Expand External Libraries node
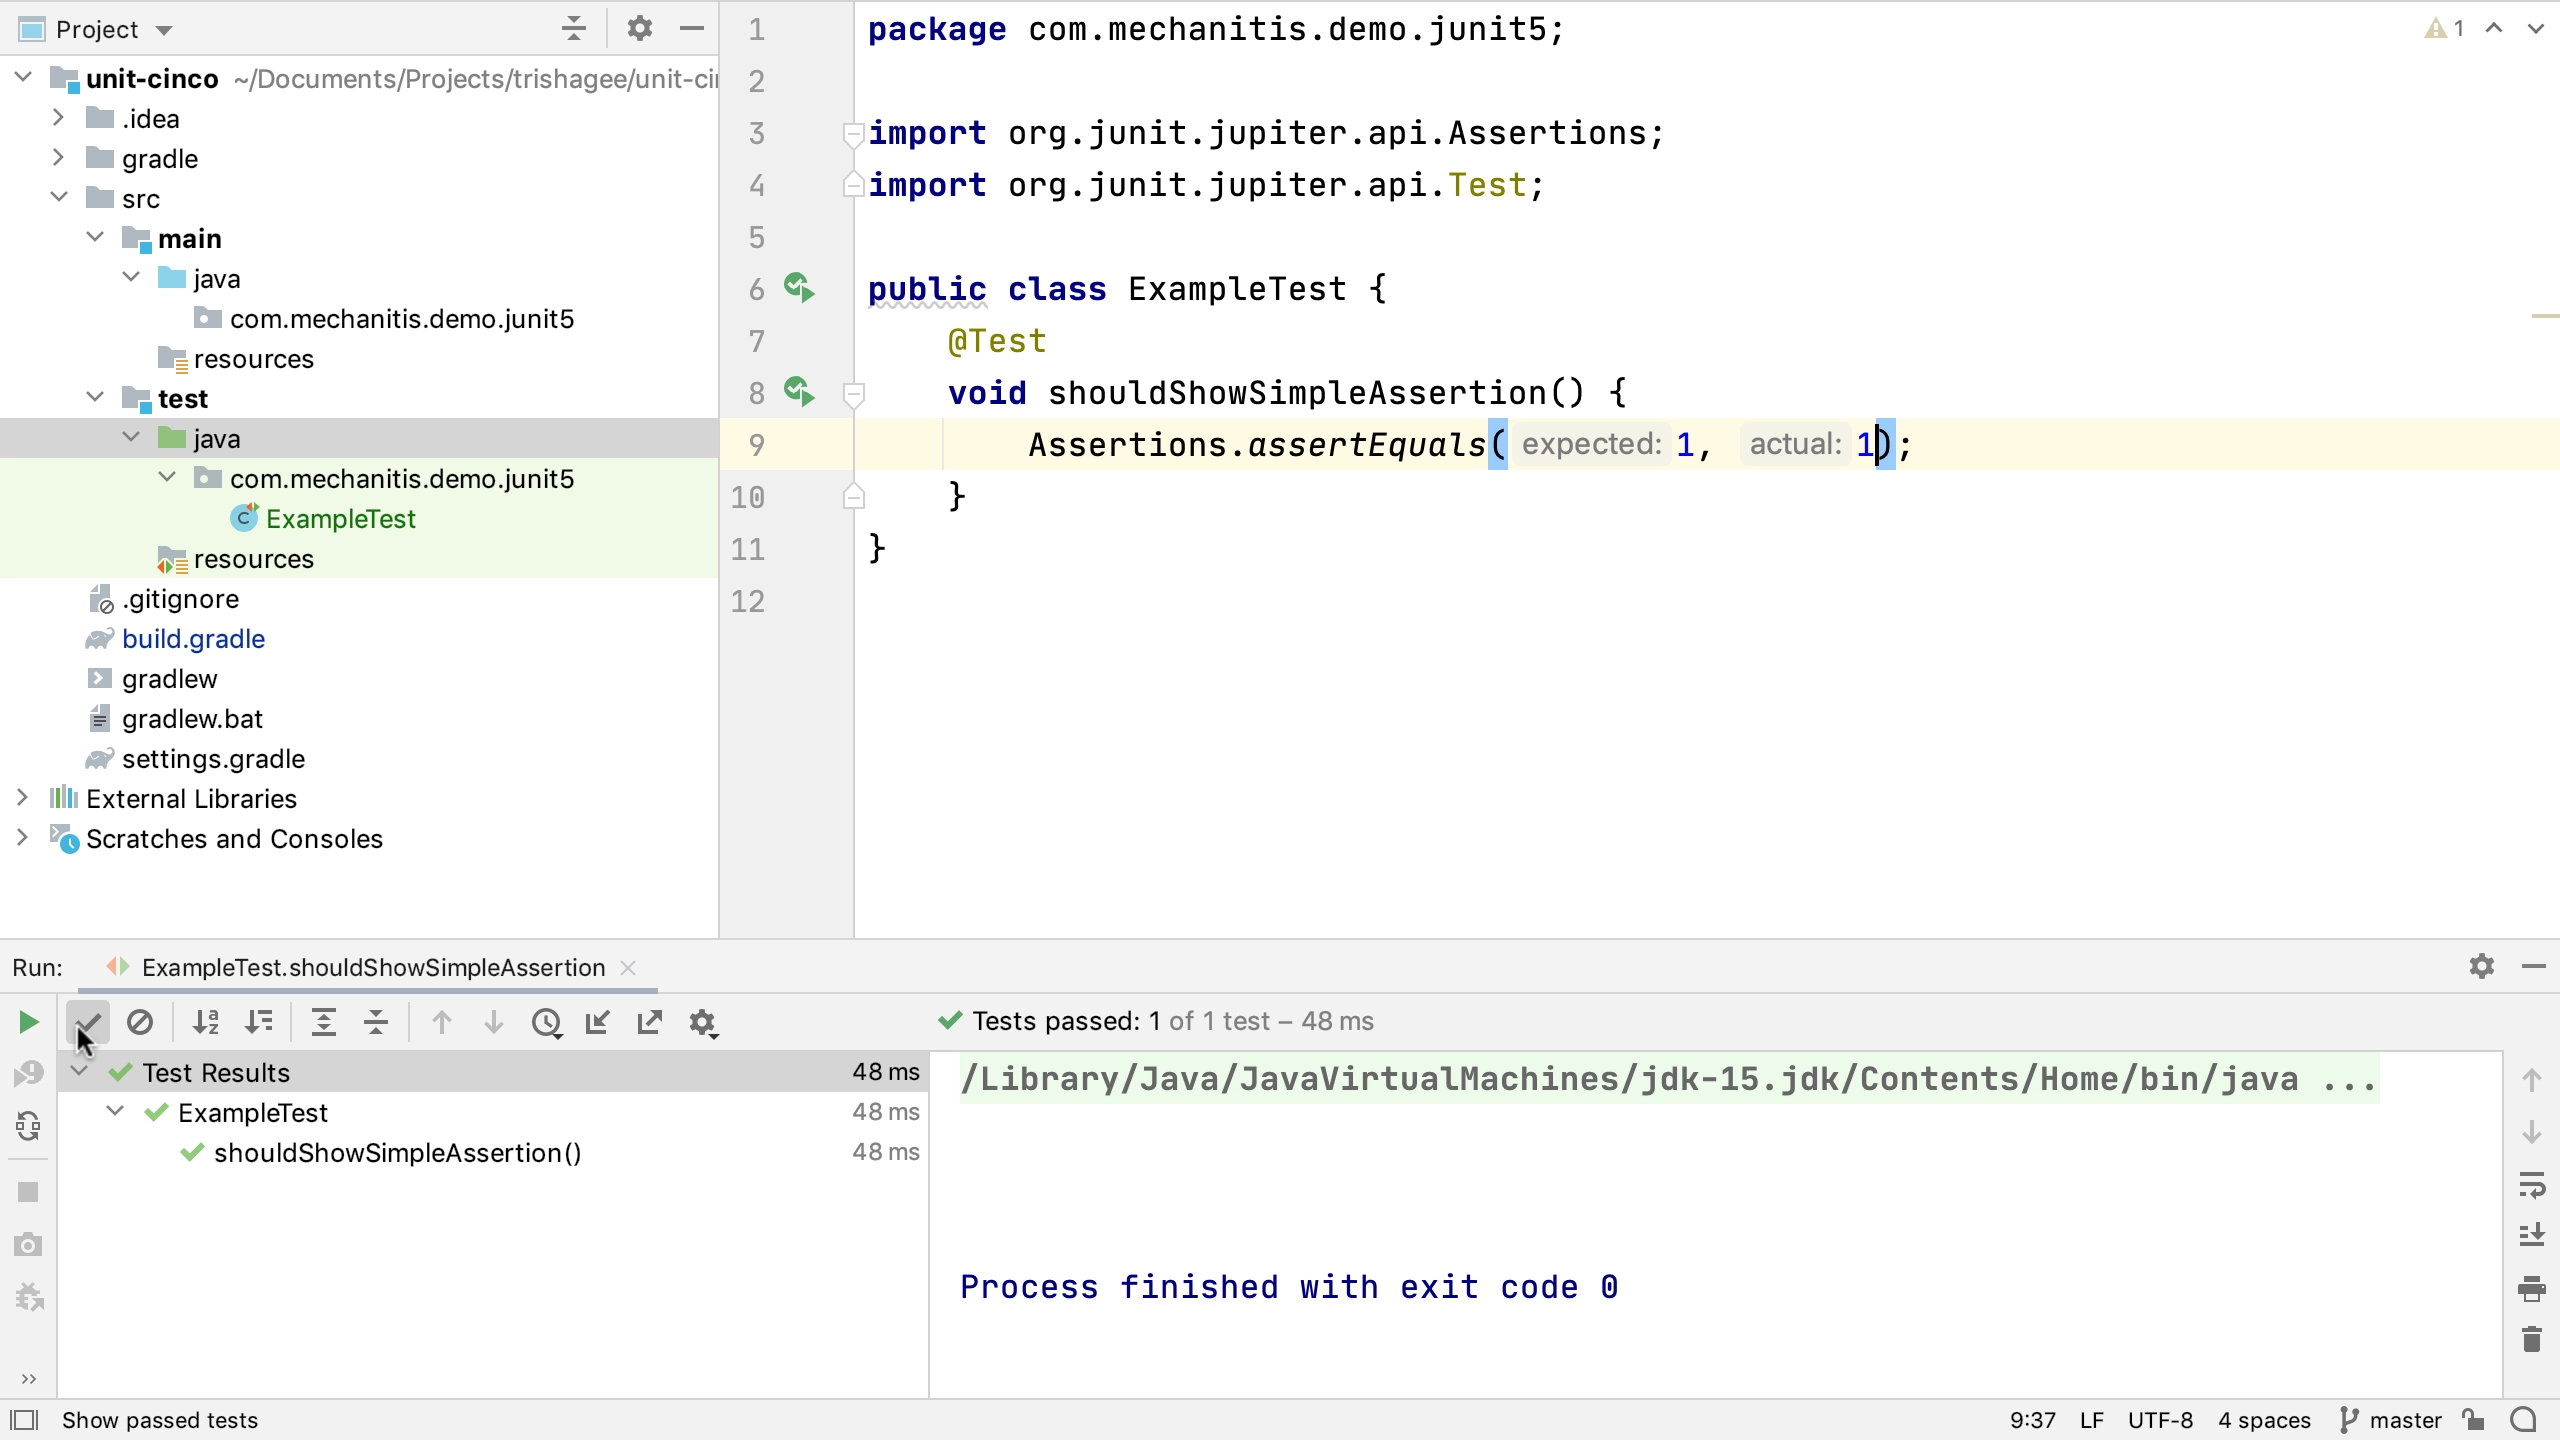This screenshot has width=2560, height=1440. [x=23, y=797]
